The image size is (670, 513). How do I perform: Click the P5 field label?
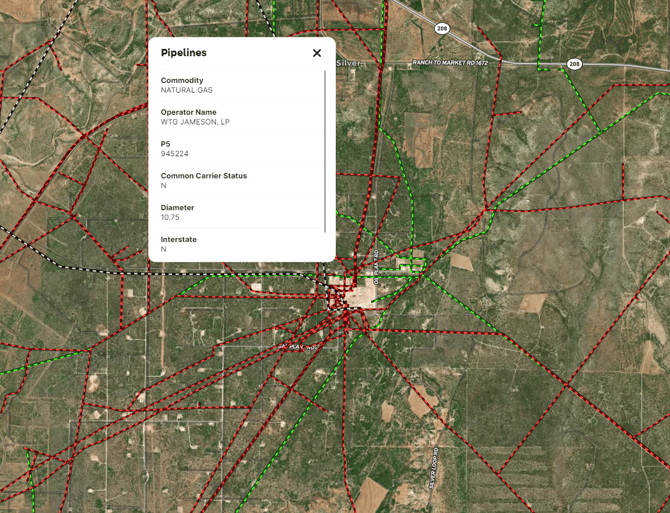click(165, 144)
